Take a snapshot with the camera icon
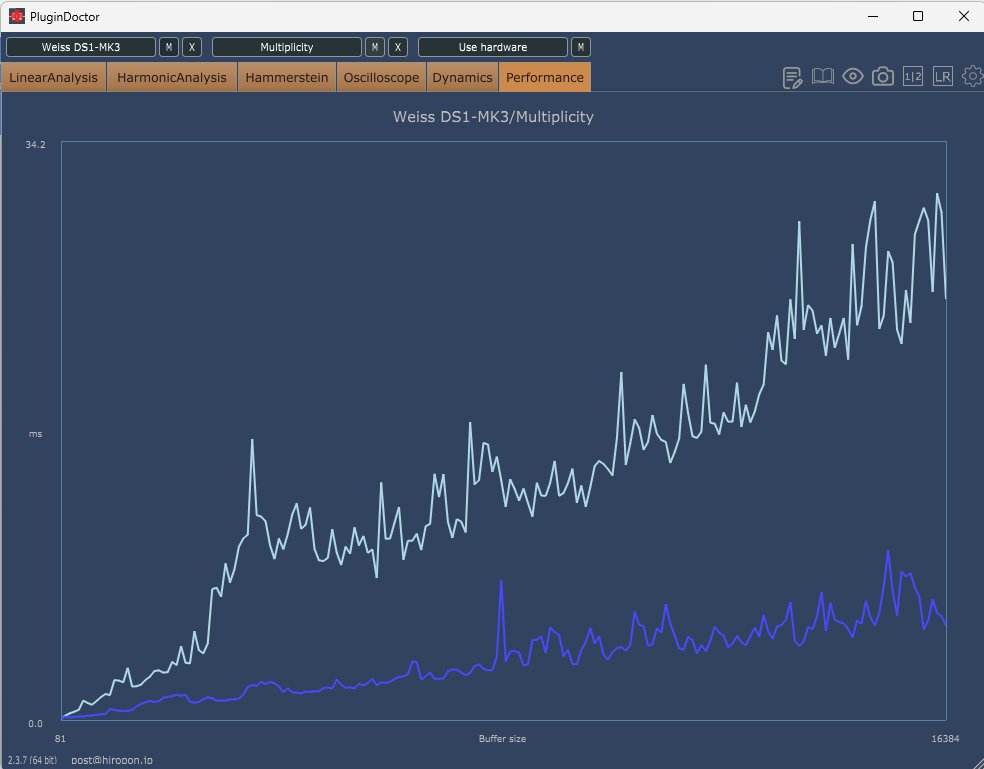The image size is (984, 769). 883,77
